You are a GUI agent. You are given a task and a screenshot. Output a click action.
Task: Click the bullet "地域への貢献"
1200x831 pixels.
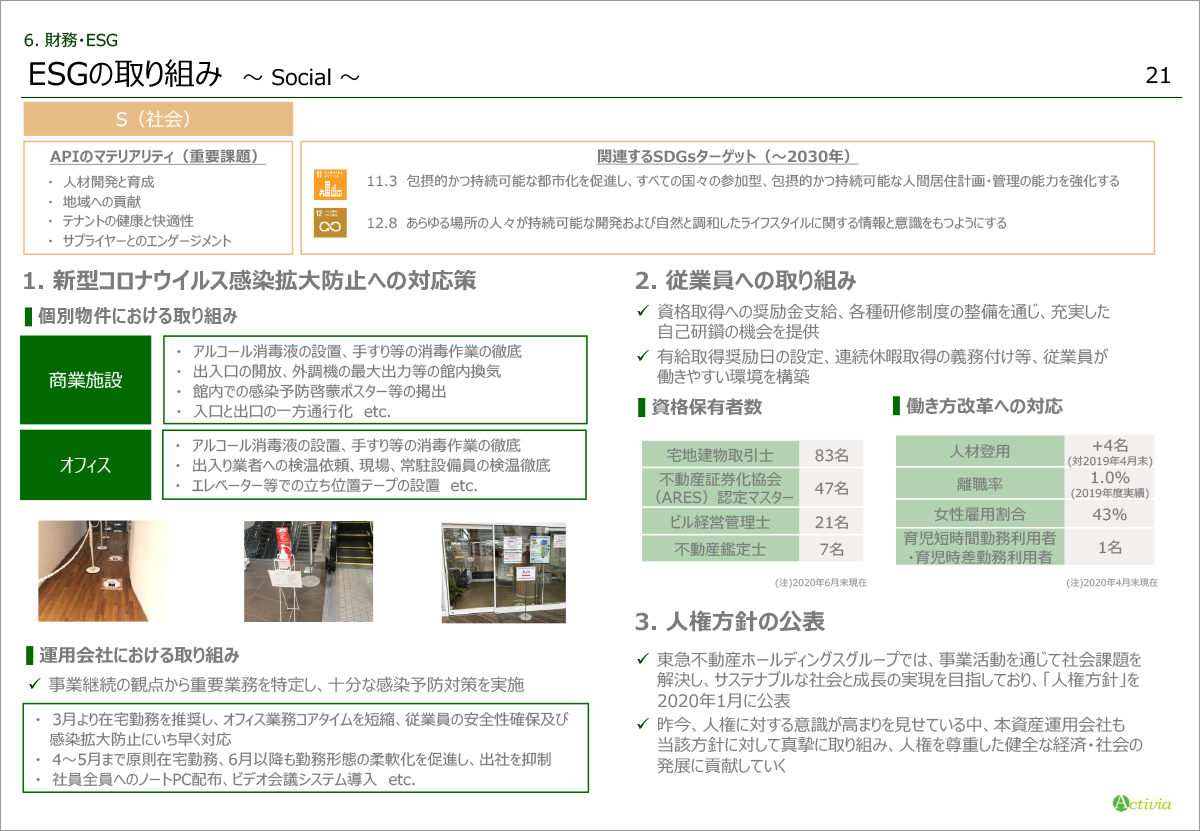click(x=102, y=201)
